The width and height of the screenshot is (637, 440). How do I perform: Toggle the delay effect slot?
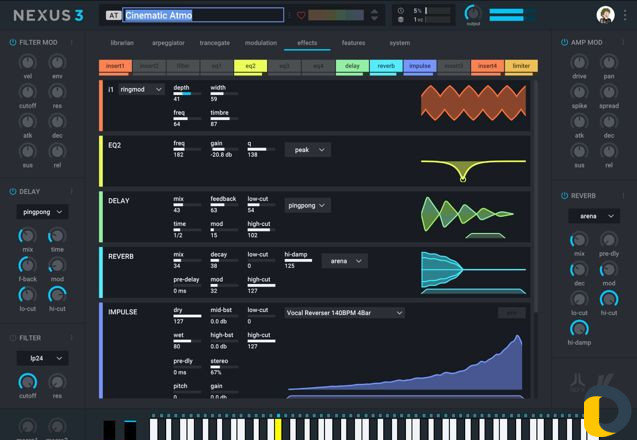click(352, 66)
